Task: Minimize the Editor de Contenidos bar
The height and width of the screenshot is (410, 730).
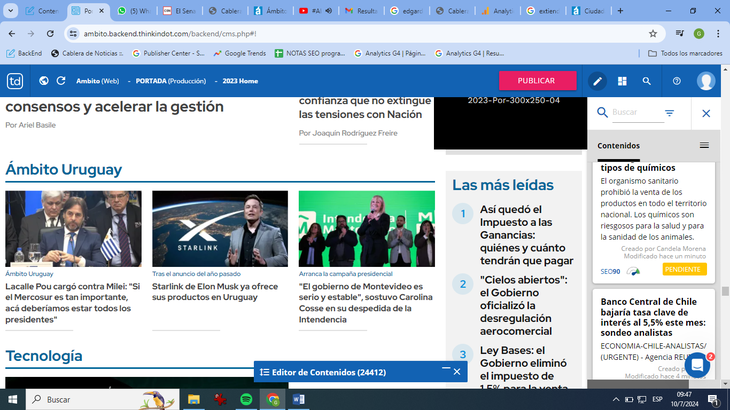Action: (446, 369)
